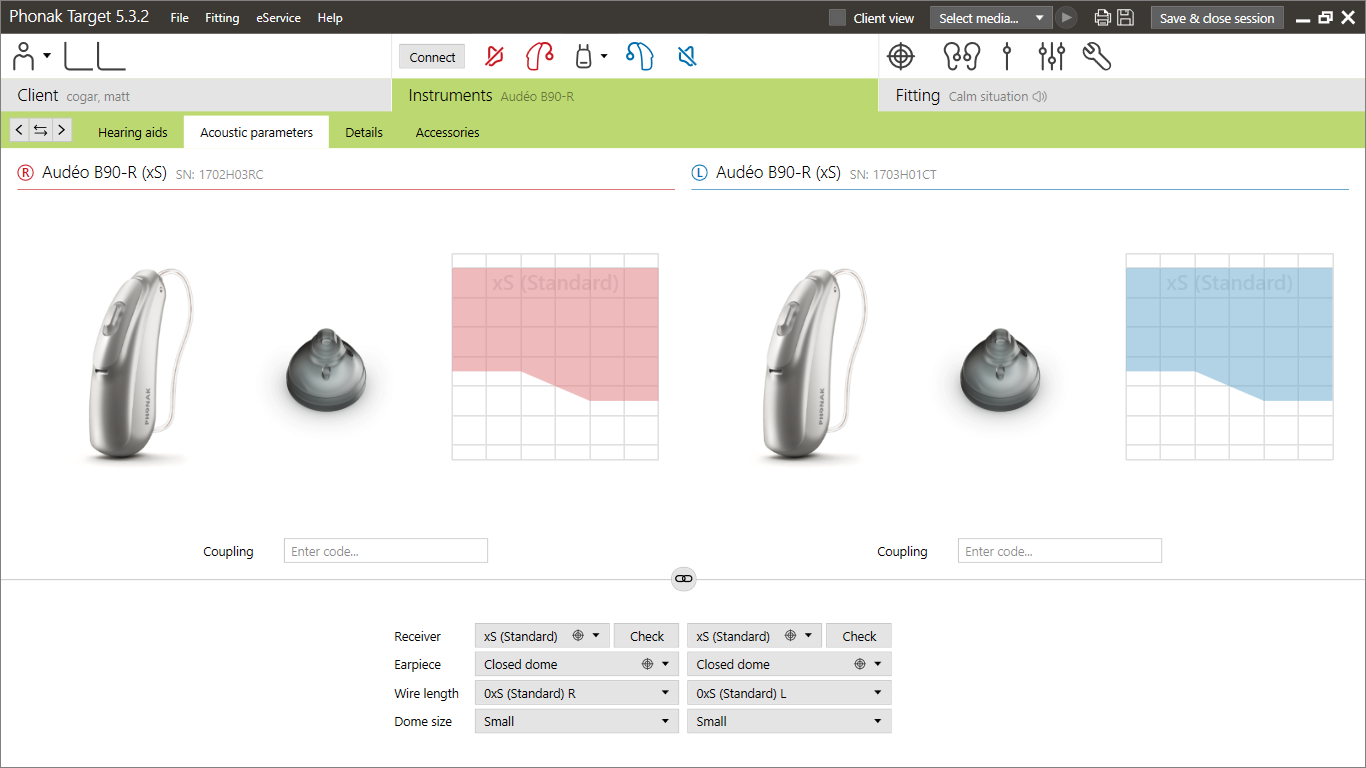Open Wire length 0xS (Standard) L dropdown

coord(789,693)
